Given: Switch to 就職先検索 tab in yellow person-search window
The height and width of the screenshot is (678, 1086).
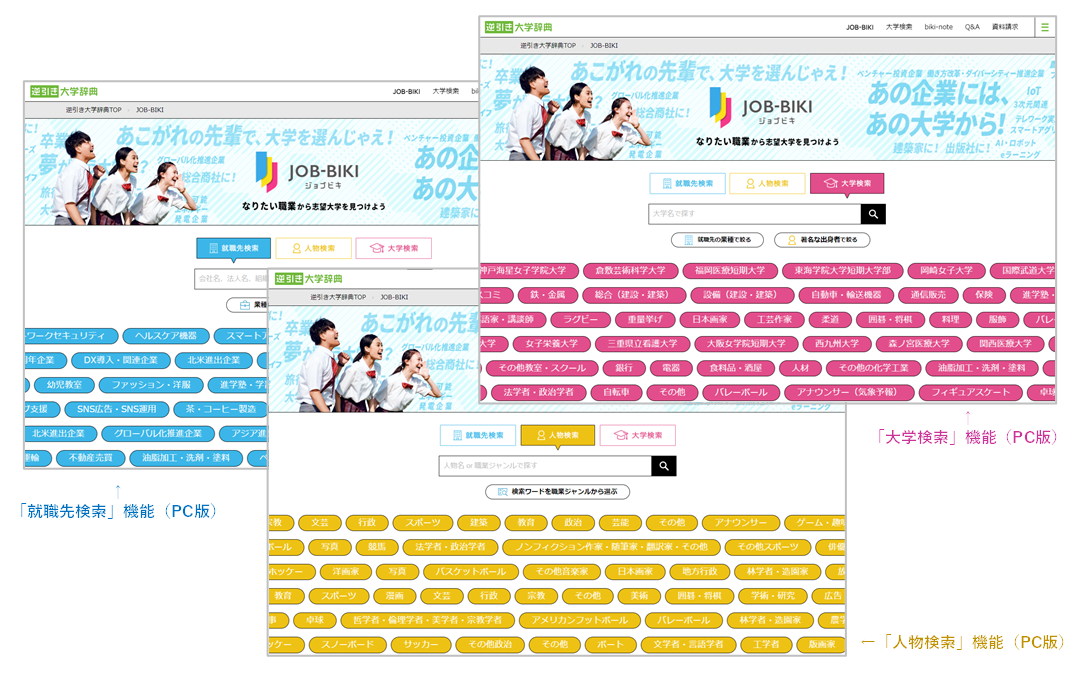Looking at the screenshot, I should coord(478,436).
